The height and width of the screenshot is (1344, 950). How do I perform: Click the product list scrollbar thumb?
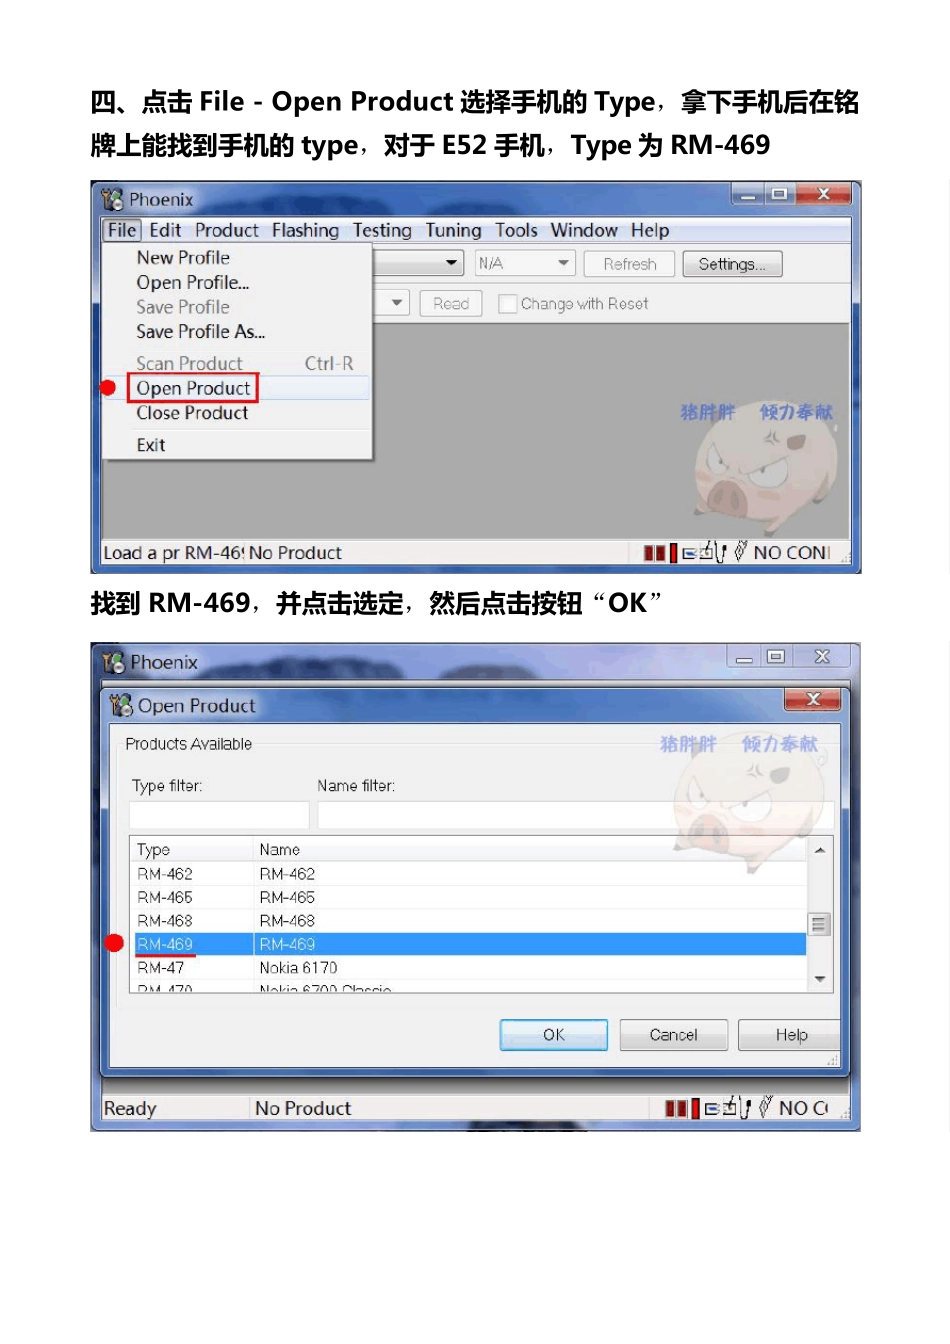820,924
